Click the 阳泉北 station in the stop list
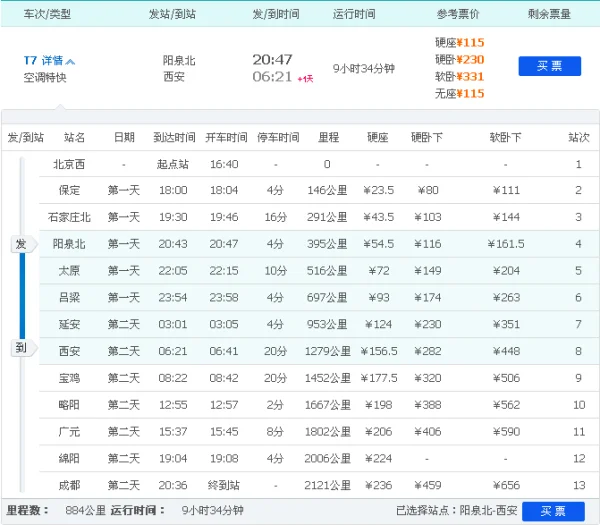Image resolution: width=600 pixels, height=525 pixels. (x=69, y=244)
